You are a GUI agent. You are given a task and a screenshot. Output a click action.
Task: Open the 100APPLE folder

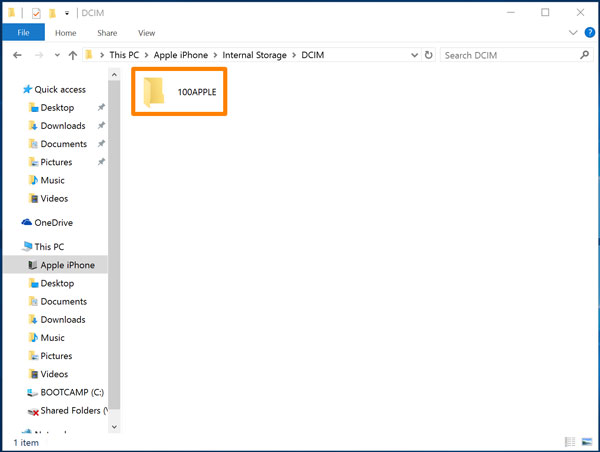(179, 91)
